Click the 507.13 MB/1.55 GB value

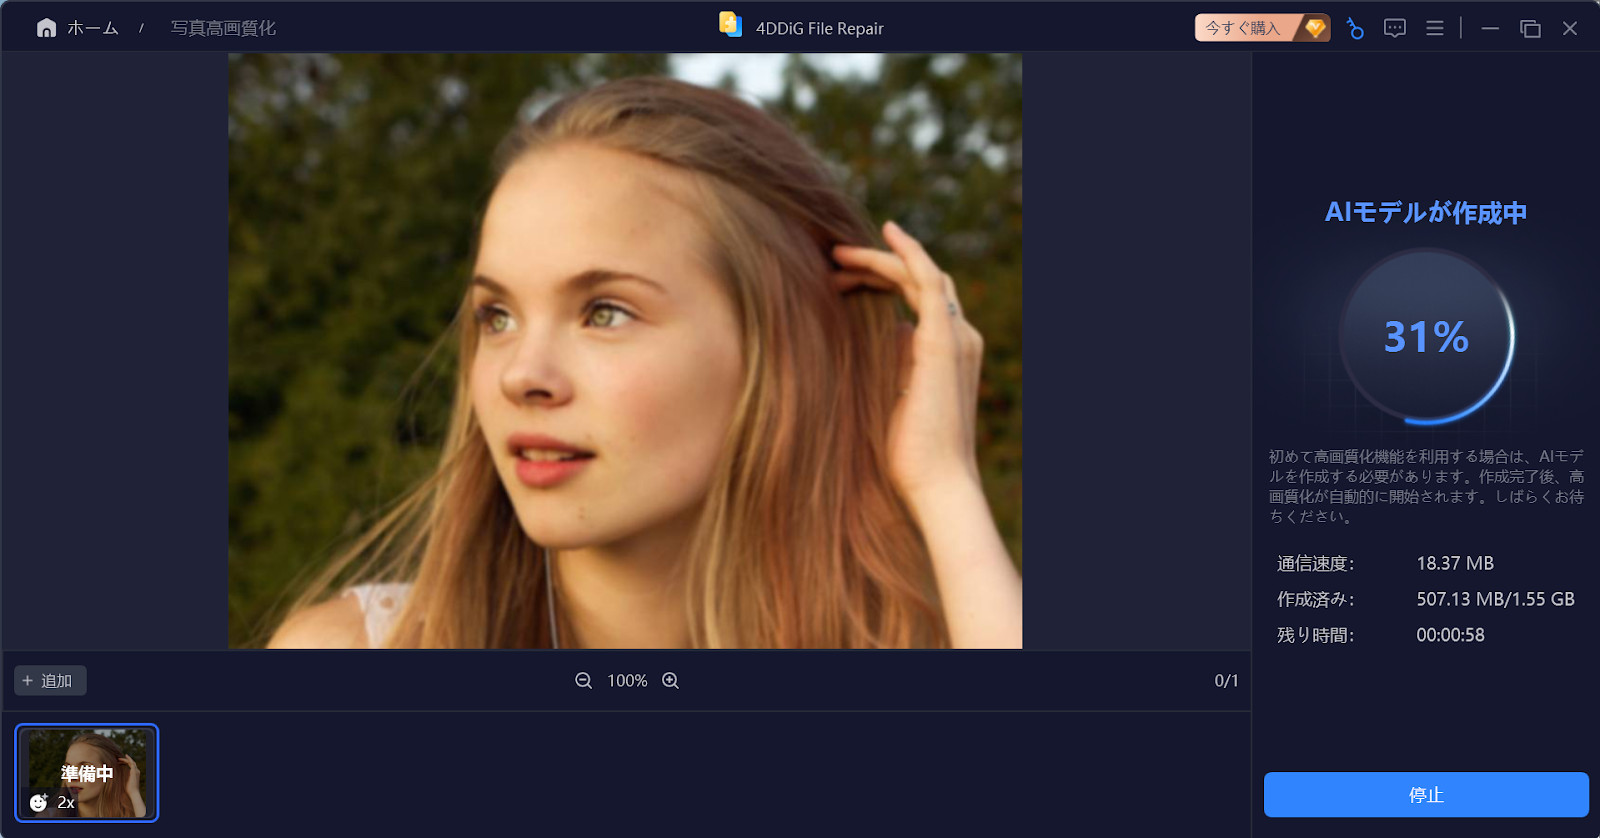tap(1495, 600)
